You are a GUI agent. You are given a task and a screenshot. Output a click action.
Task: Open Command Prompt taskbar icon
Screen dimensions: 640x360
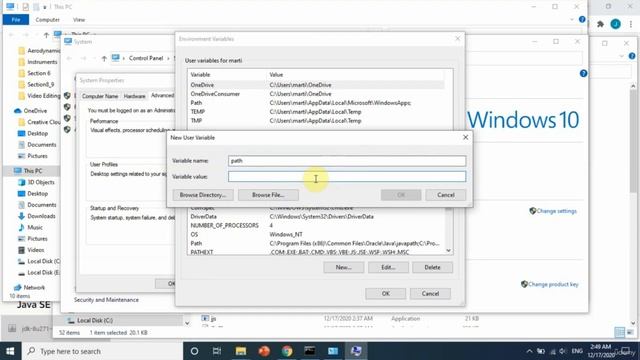[310, 351]
